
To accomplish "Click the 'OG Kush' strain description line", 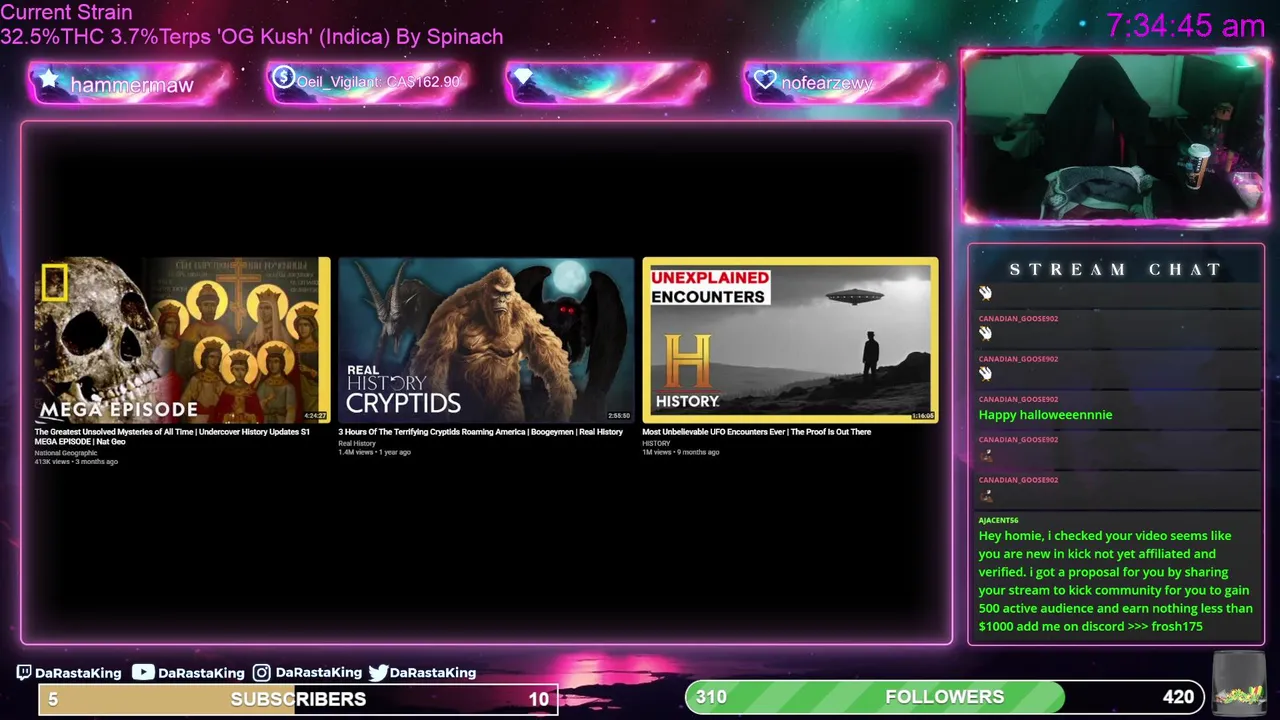I will [x=252, y=37].
